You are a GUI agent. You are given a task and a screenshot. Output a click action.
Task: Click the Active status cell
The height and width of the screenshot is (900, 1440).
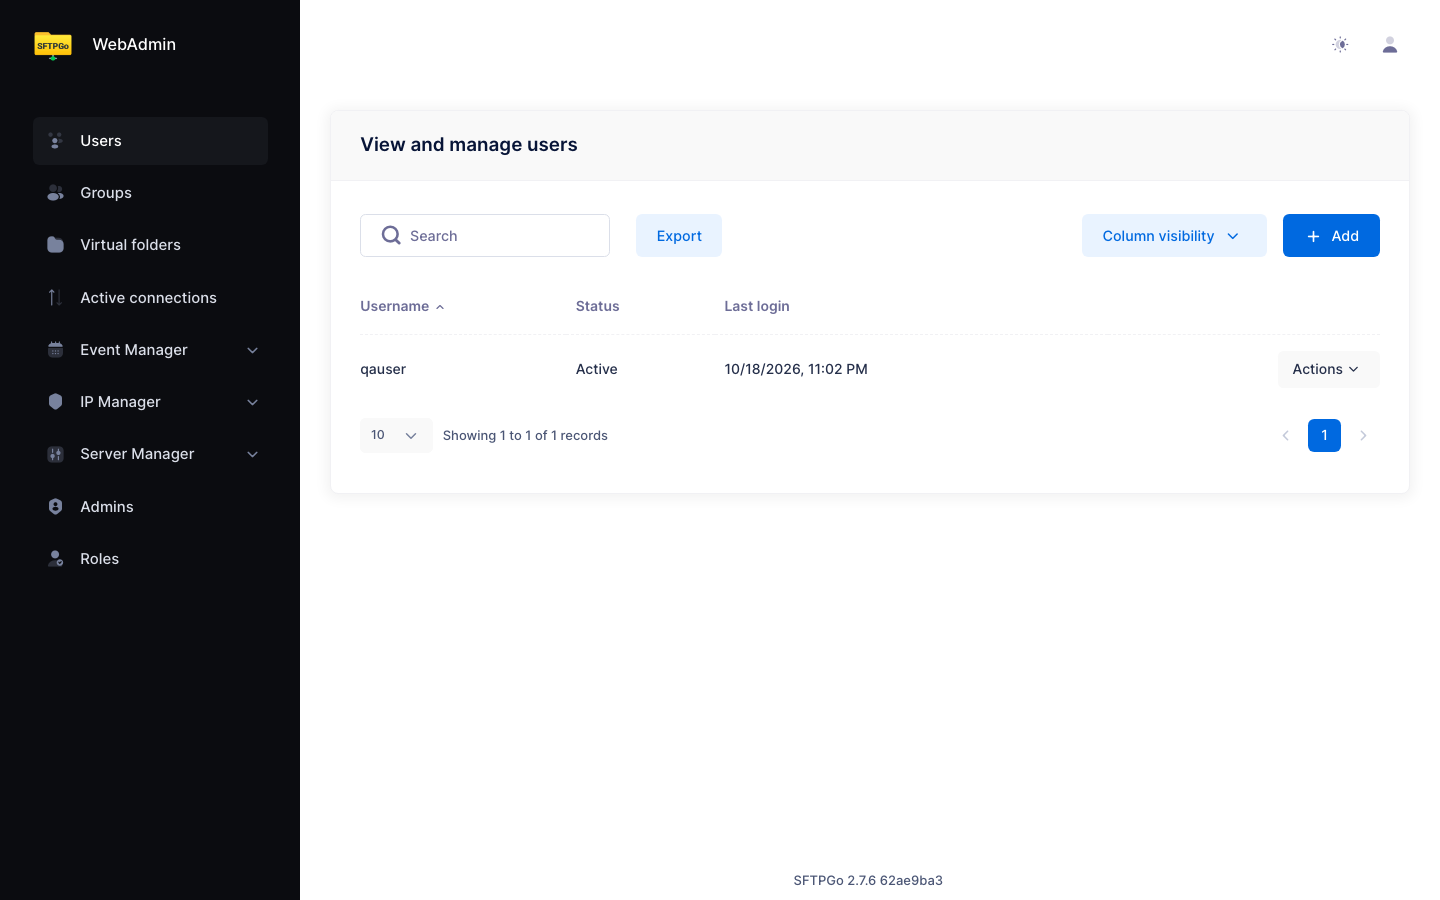(596, 369)
